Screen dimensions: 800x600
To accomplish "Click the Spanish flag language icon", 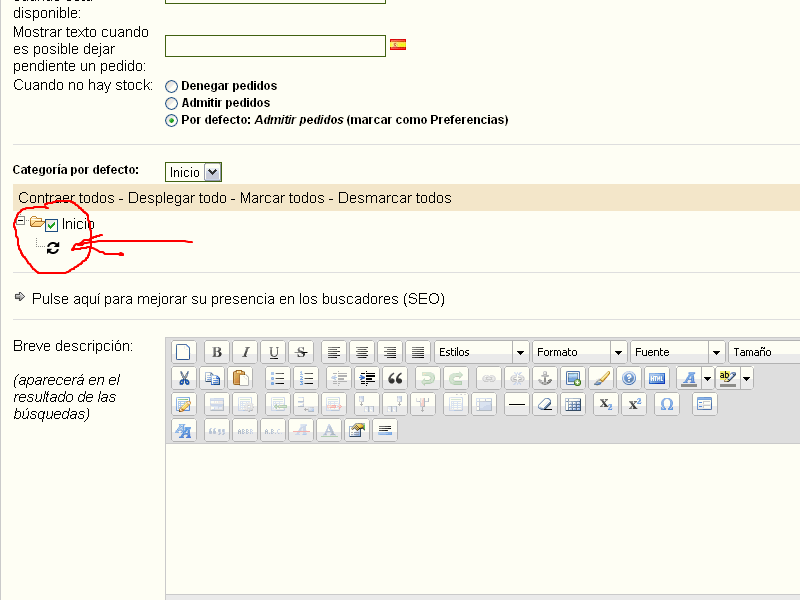I will 398,45.
